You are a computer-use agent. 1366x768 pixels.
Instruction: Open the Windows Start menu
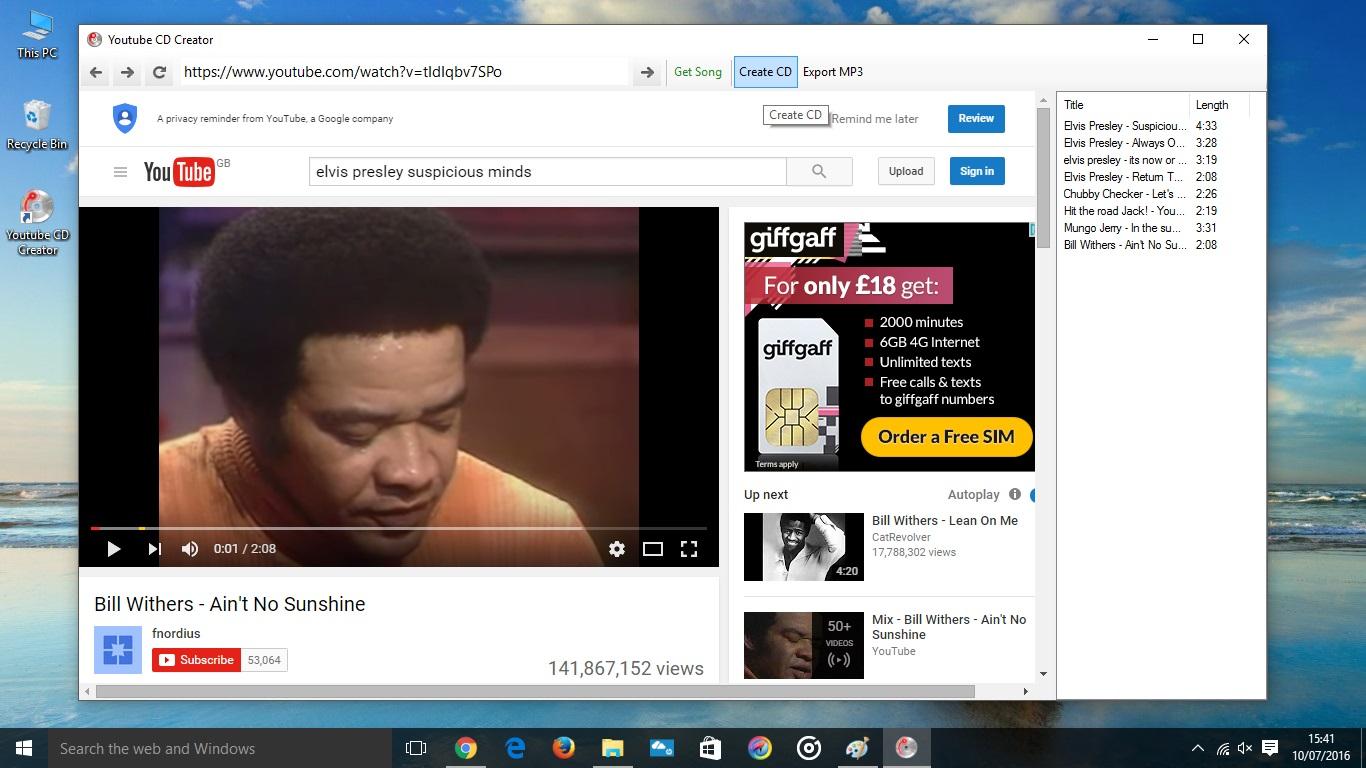point(24,748)
